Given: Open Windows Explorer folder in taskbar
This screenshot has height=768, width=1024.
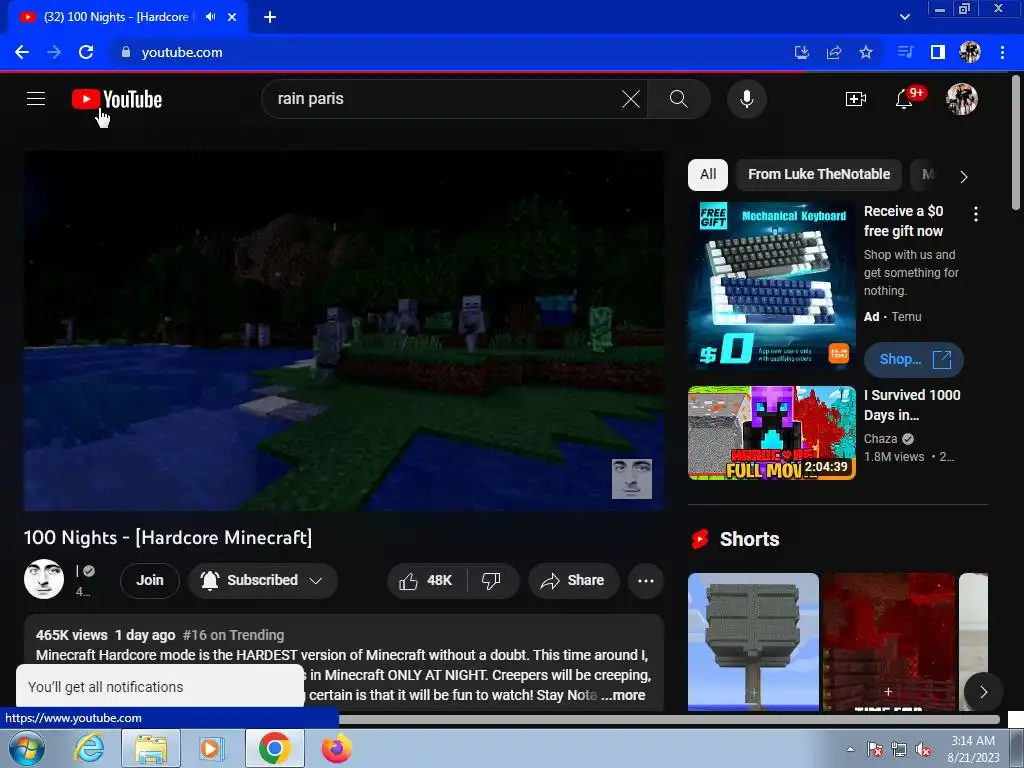Looking at the screenshot, I should (x=150, y=748).
